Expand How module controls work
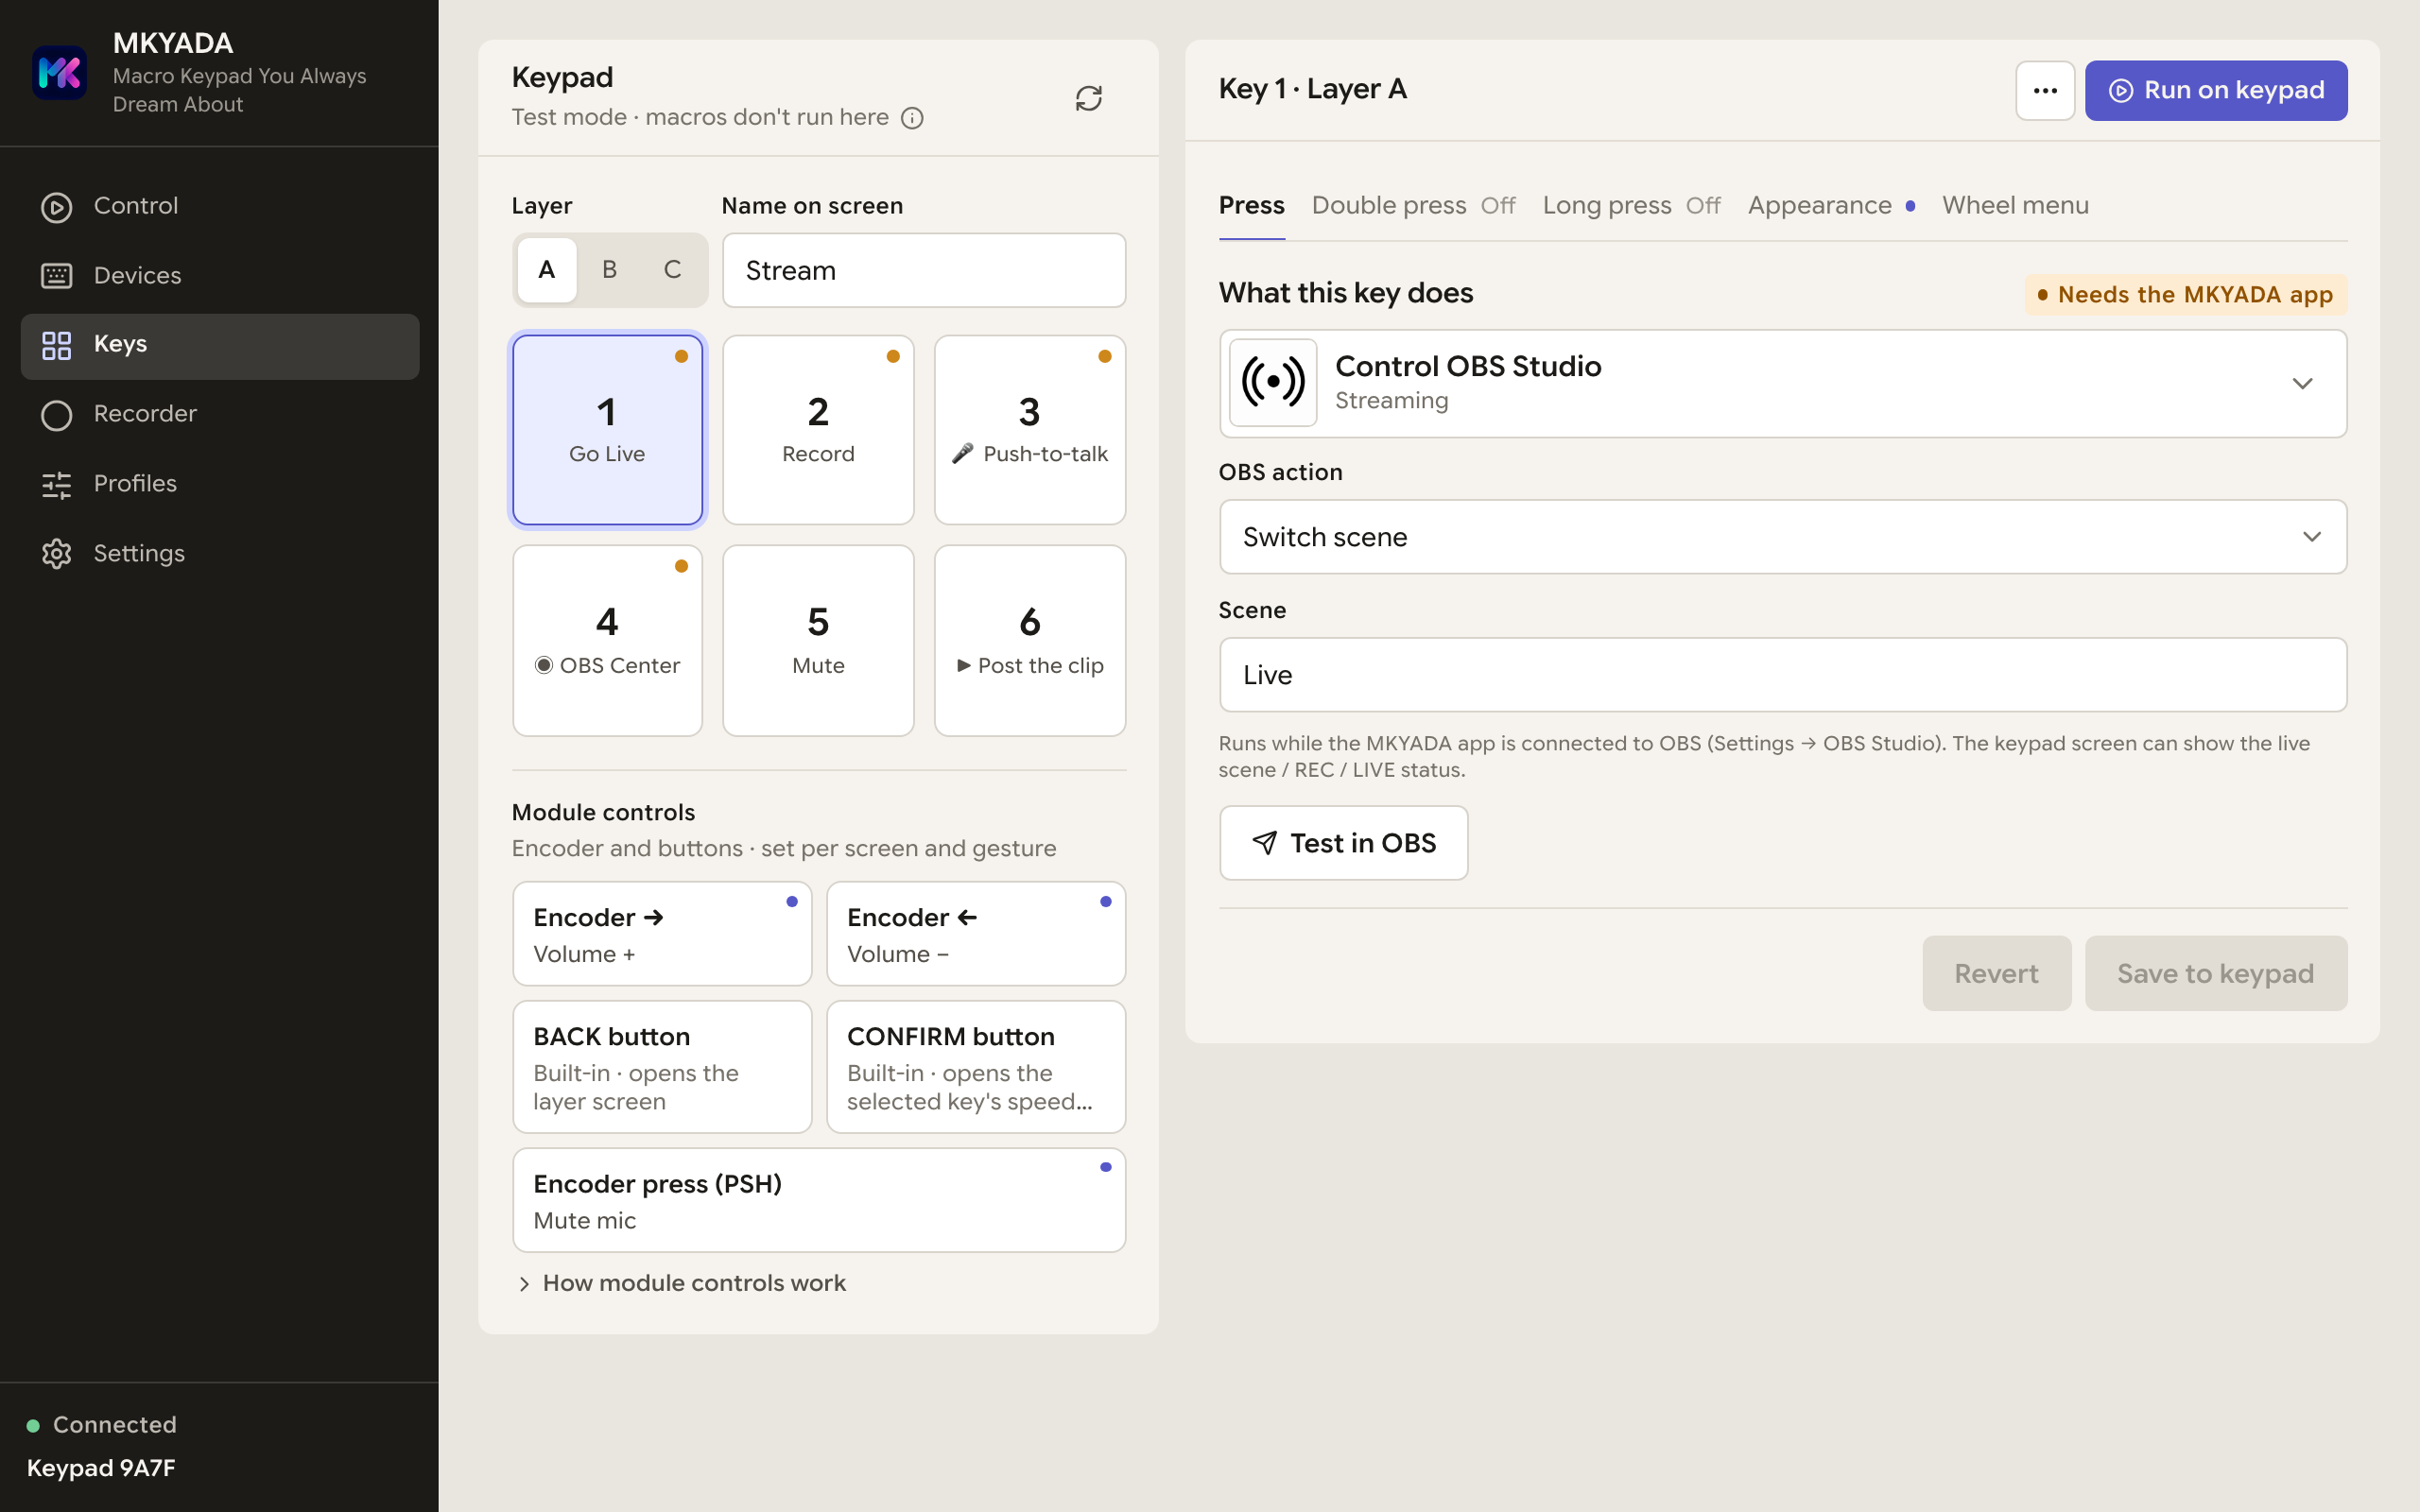Screen dimensions: 2420x1512 pyautogui.click(x=681, y=1283)
